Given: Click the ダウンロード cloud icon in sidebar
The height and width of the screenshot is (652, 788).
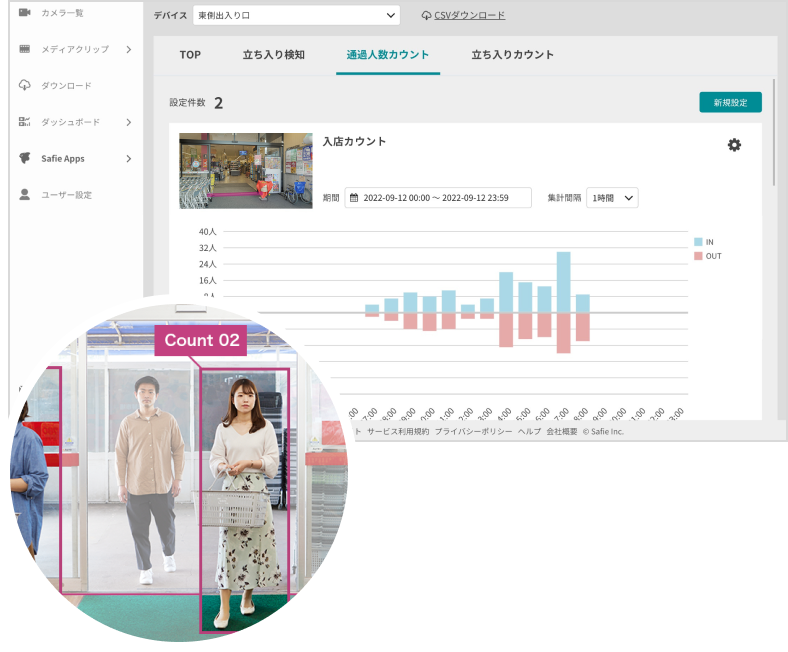Looking at the screenshot, I should 25,85.
